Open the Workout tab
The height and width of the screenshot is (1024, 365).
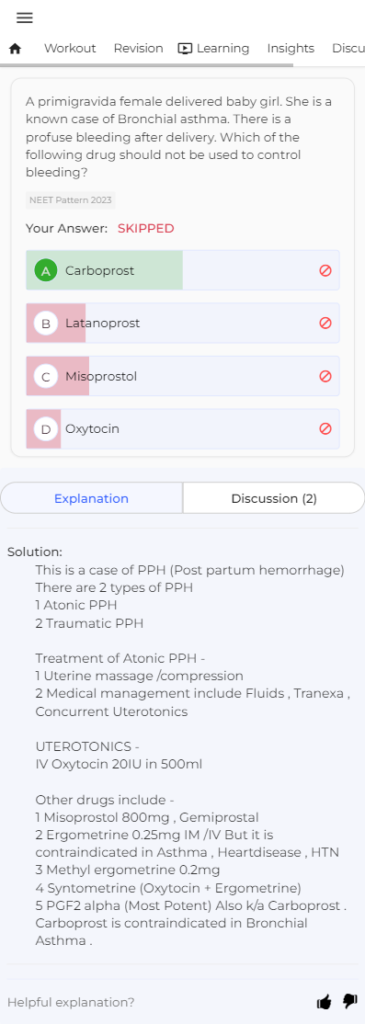pos(70,48)
